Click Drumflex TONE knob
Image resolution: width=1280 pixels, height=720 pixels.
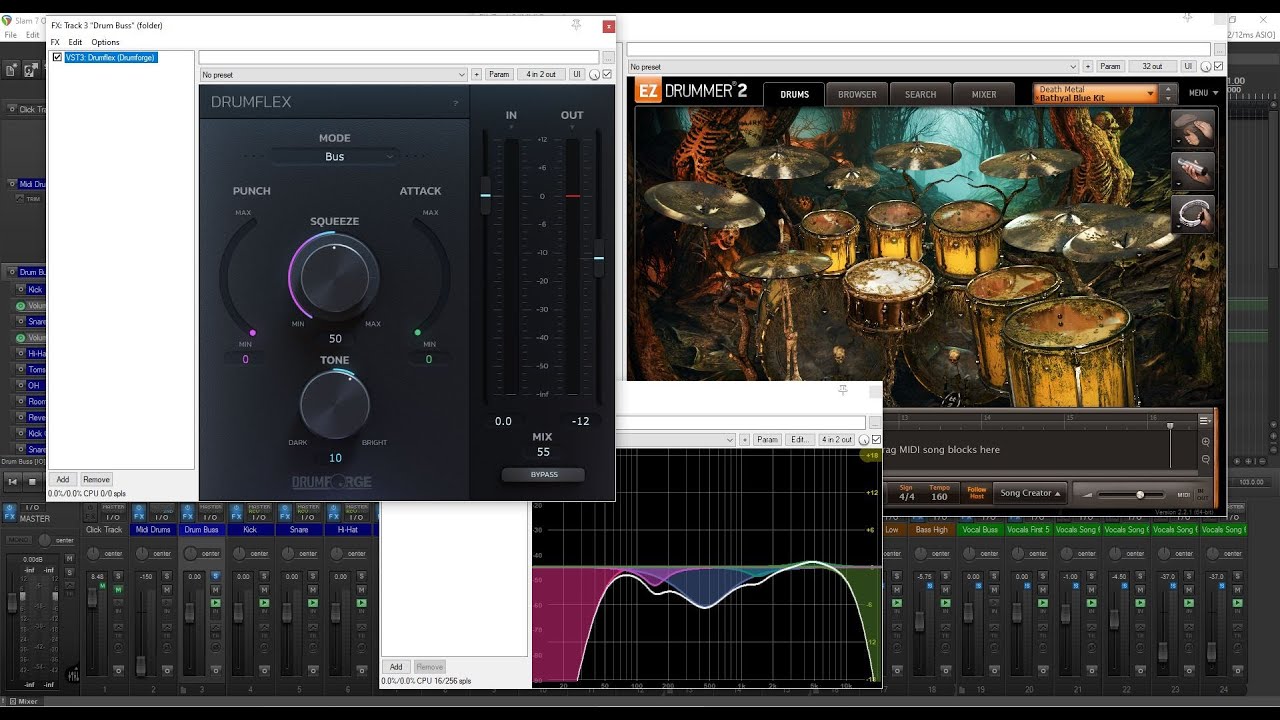334,404
